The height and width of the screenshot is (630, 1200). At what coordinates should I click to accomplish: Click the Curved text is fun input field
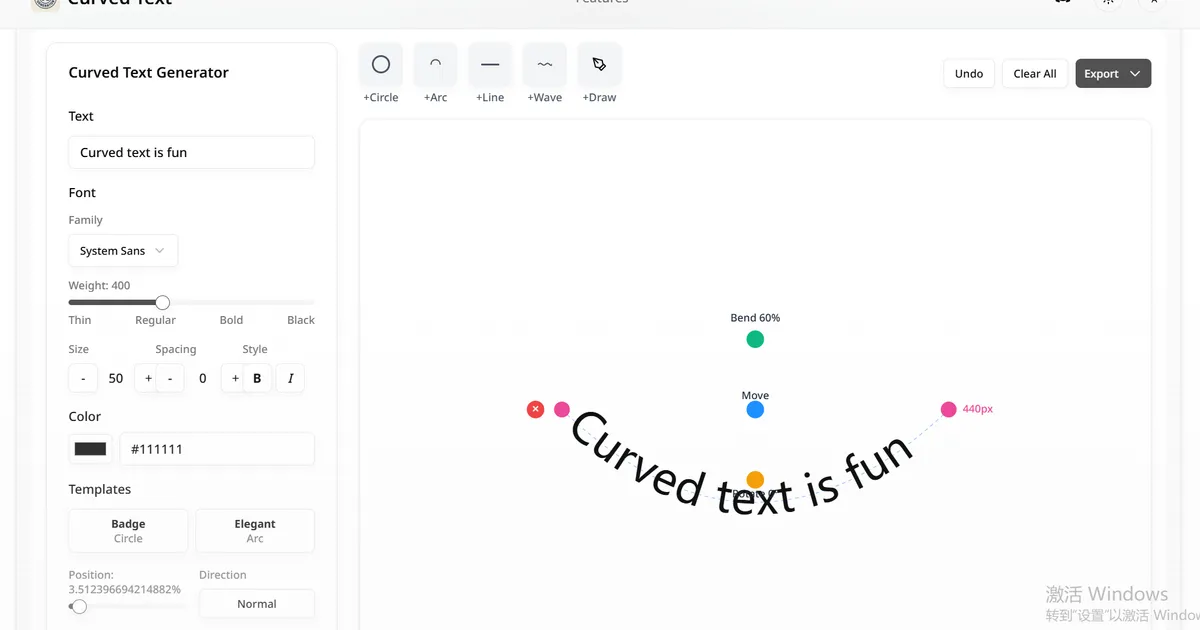pyautogui.click(x=191, y=152)
